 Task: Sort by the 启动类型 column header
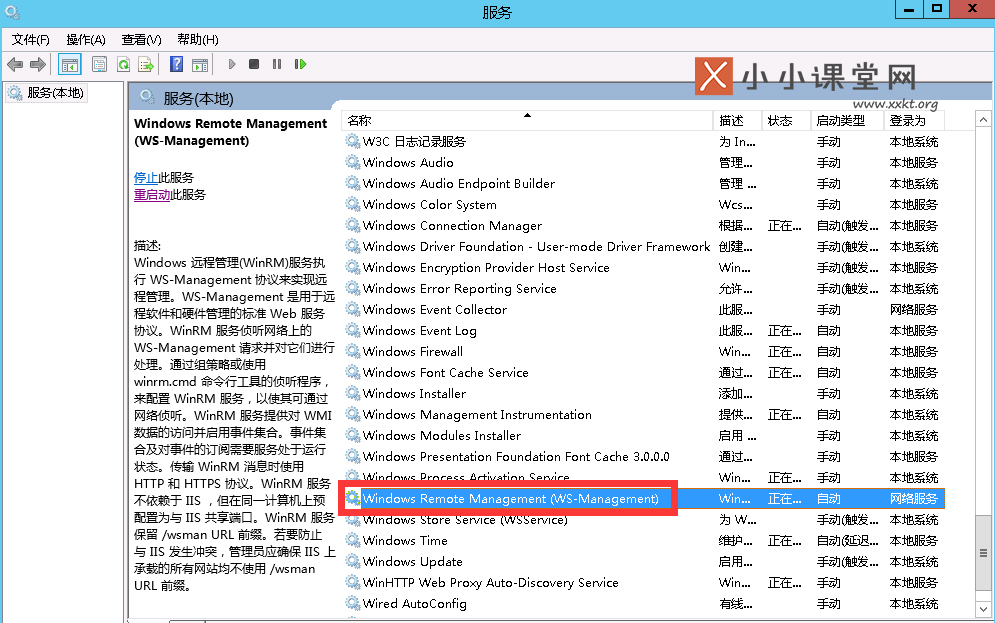(x=847, y=121)
